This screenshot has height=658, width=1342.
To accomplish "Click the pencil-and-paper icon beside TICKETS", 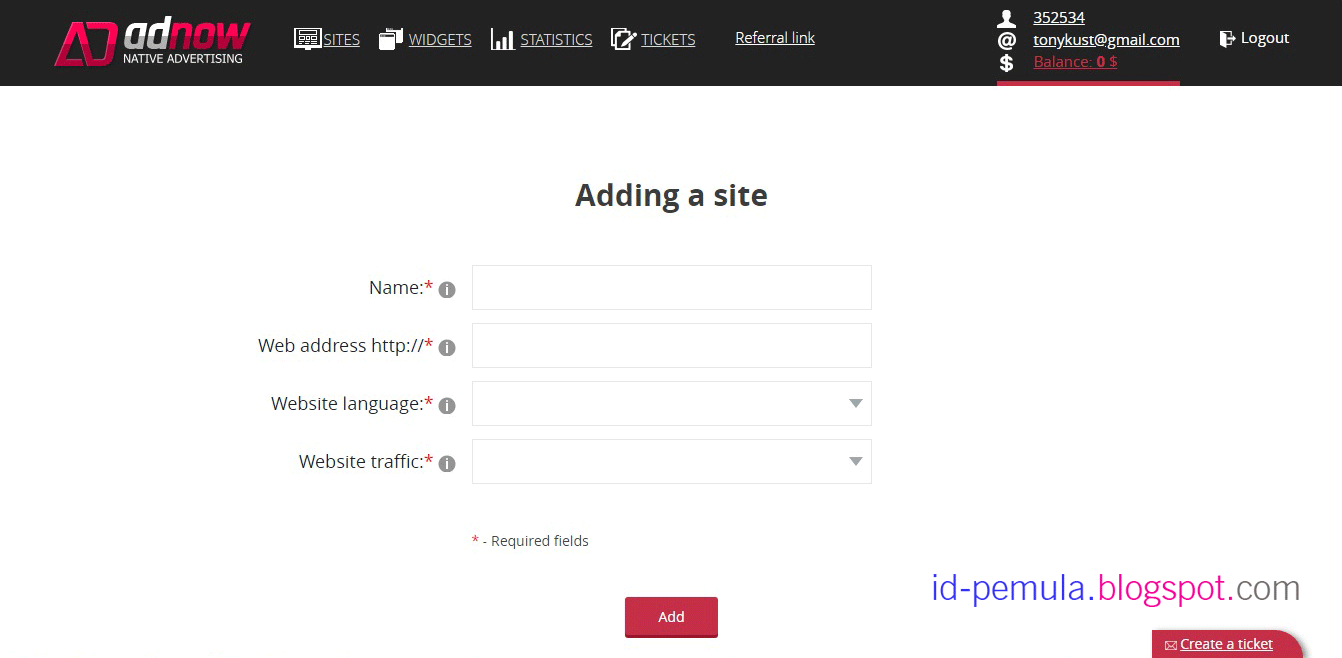I will point(623,39).
